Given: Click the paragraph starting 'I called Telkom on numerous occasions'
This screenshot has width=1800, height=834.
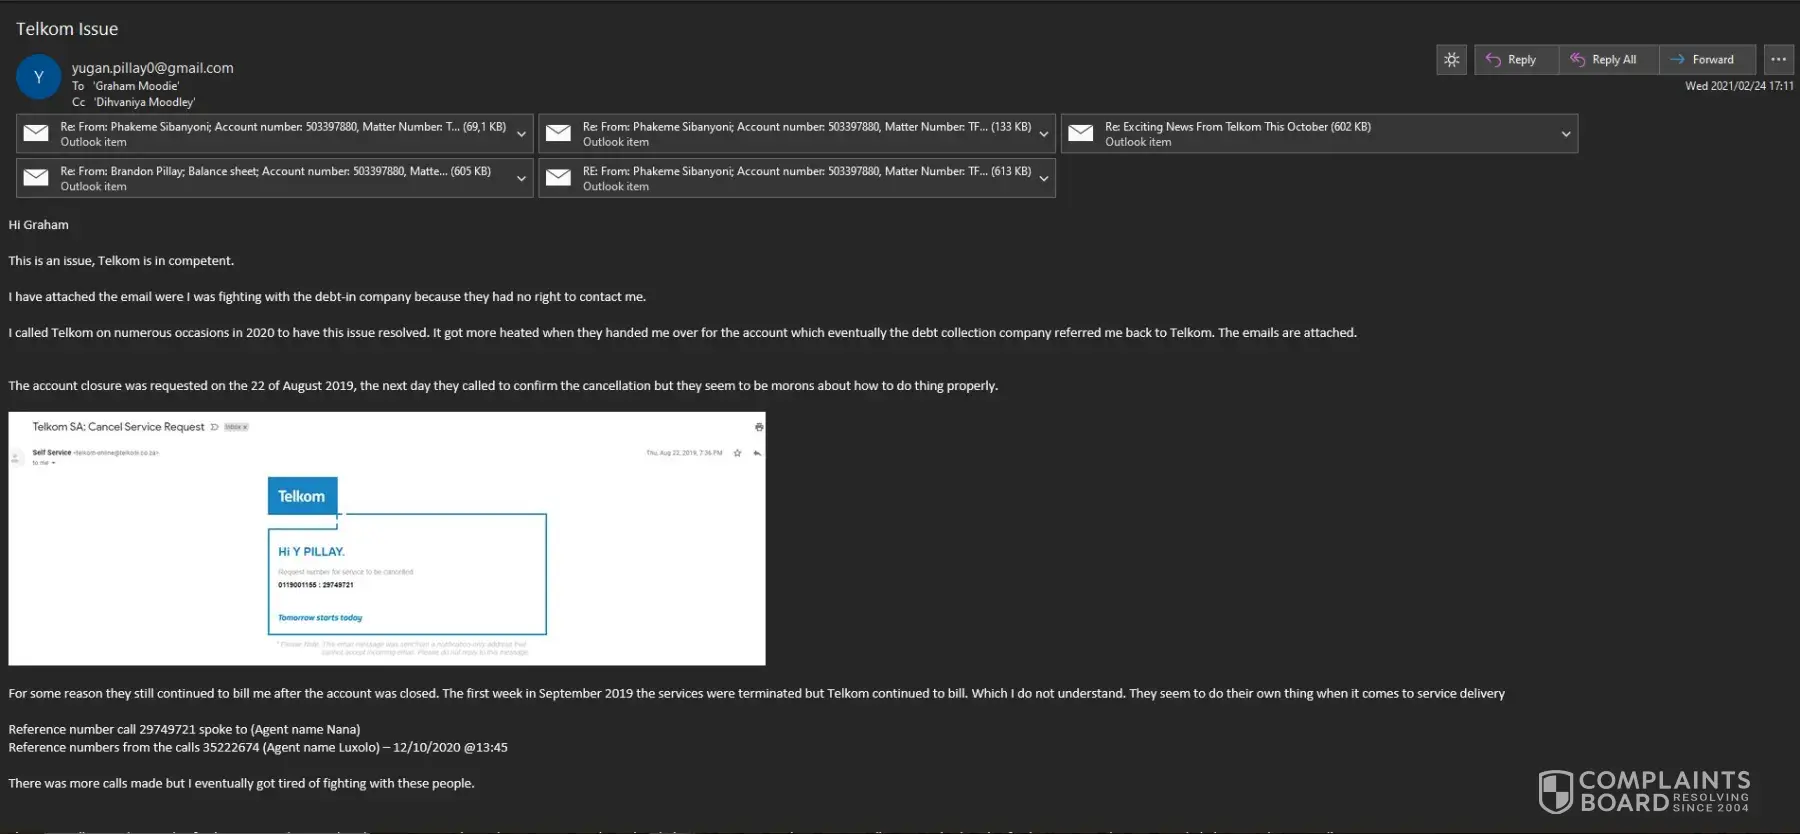Looking at the screenshot, I should tap(683, 333).
